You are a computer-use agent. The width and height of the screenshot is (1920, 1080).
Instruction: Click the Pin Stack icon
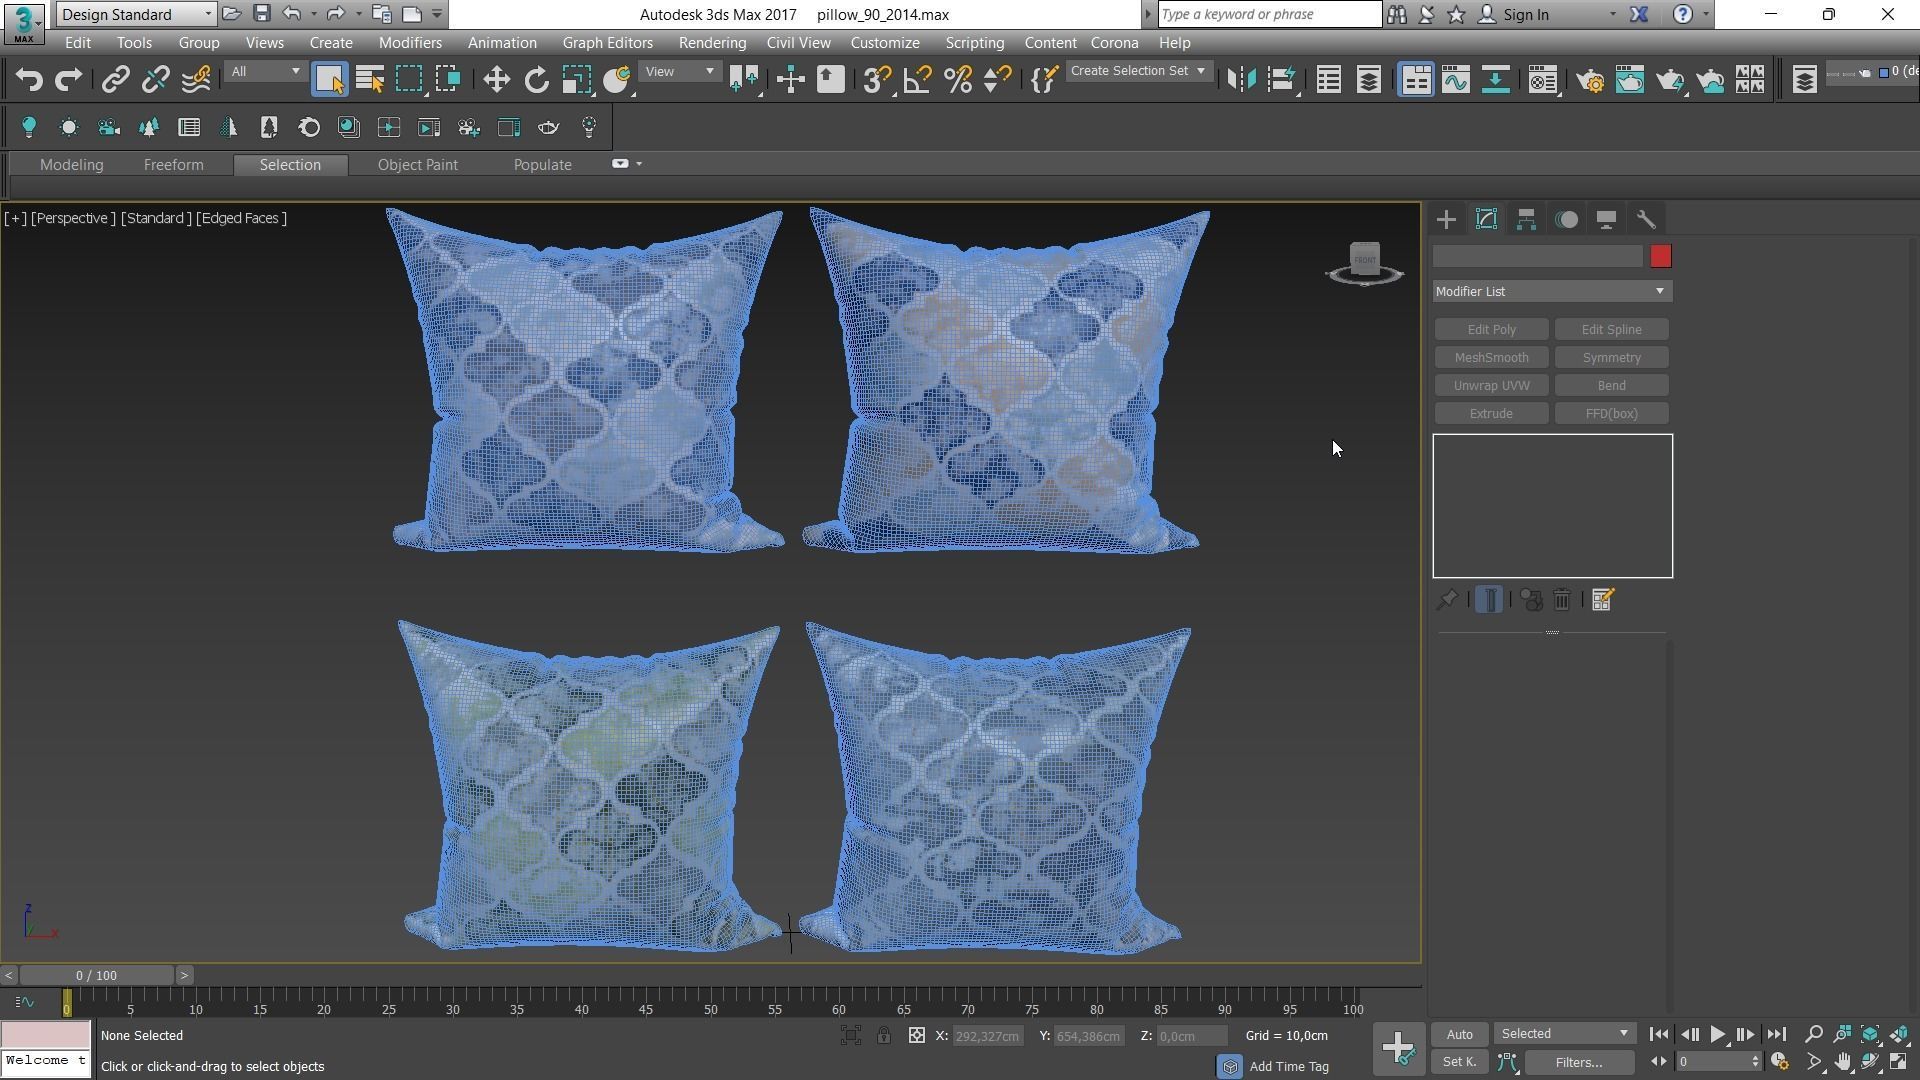coord(1447,600)
